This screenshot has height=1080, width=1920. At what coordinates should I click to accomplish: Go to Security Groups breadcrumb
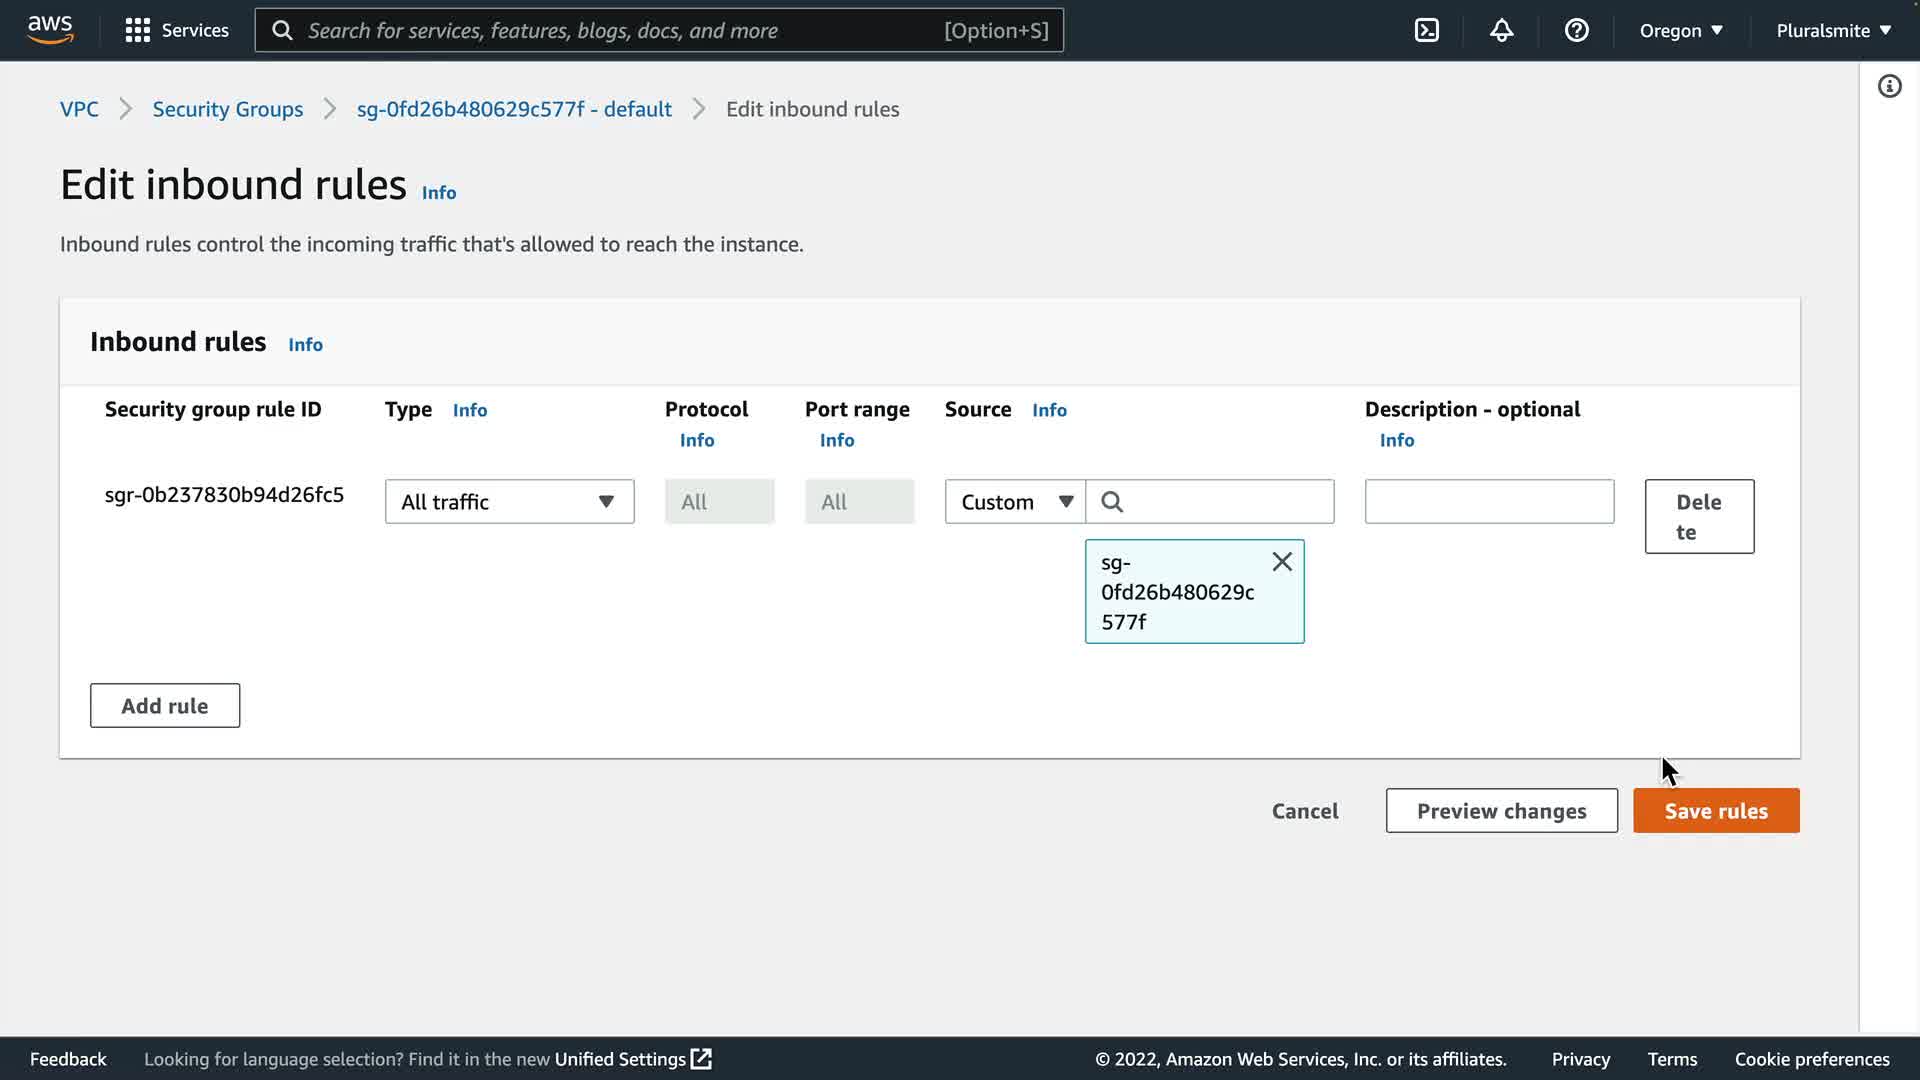click(227, 109)
